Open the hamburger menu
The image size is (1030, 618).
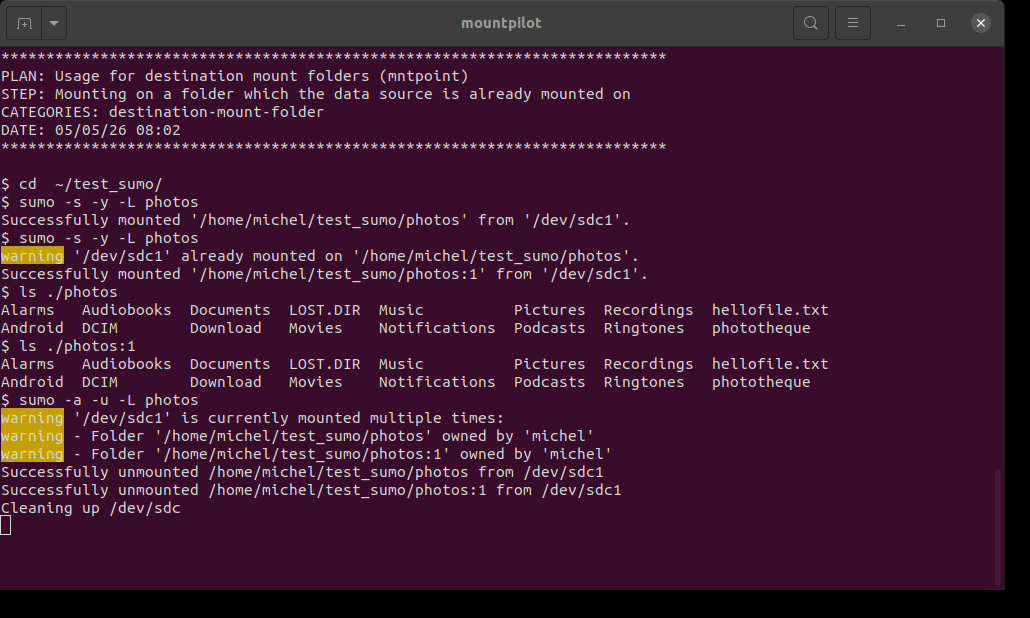coord(853,23)
